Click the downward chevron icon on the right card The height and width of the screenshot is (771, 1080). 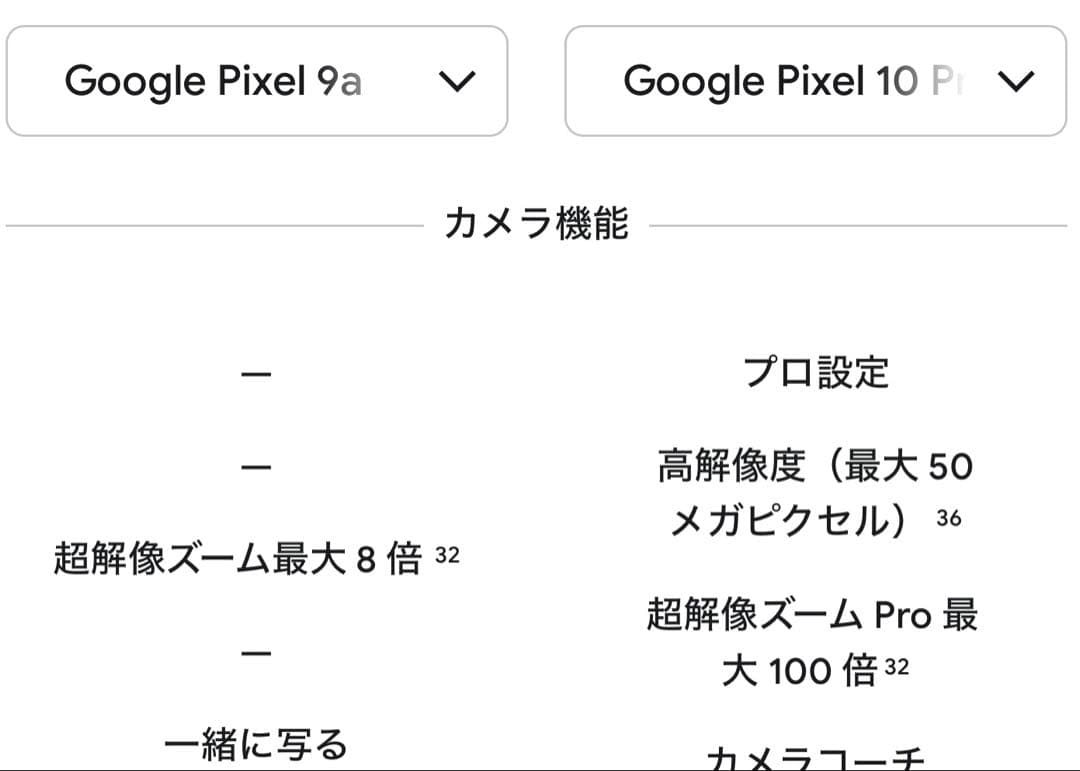pyautogui.click(x=1015, y=81)
